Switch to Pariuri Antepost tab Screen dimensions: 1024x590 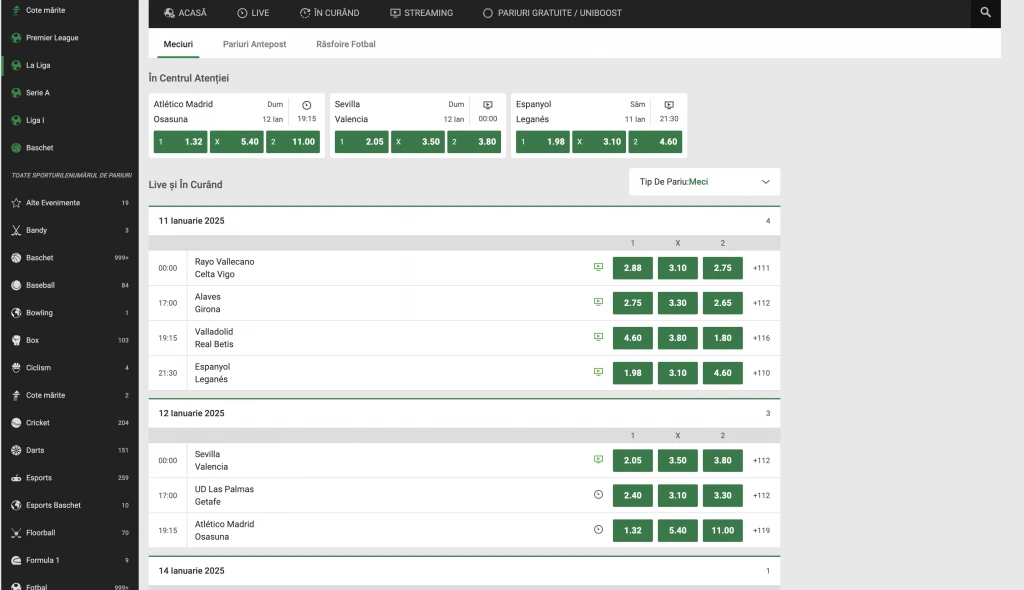[254, 44]
